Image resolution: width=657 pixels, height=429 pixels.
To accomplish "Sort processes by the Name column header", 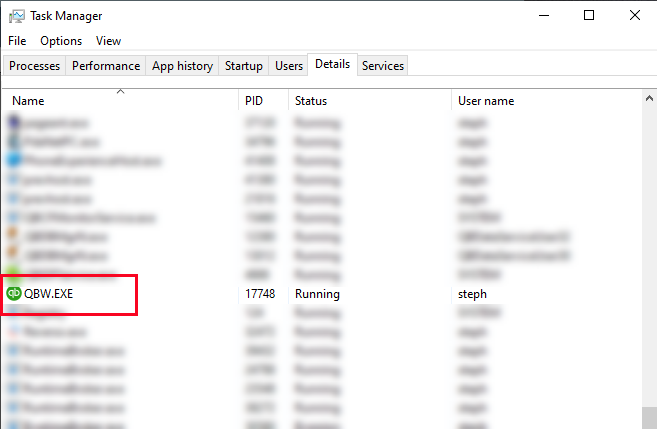I will point(28,101).
